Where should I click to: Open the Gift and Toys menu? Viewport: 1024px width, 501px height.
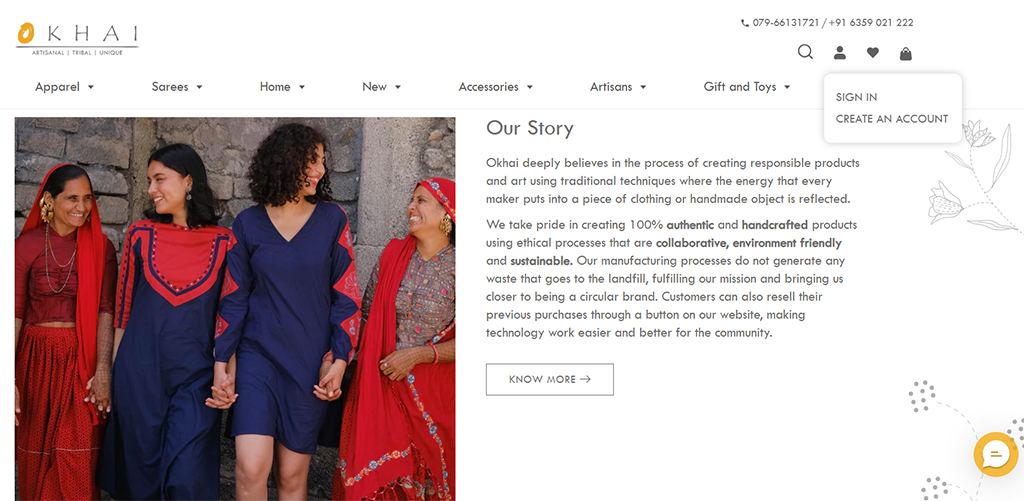747,87
